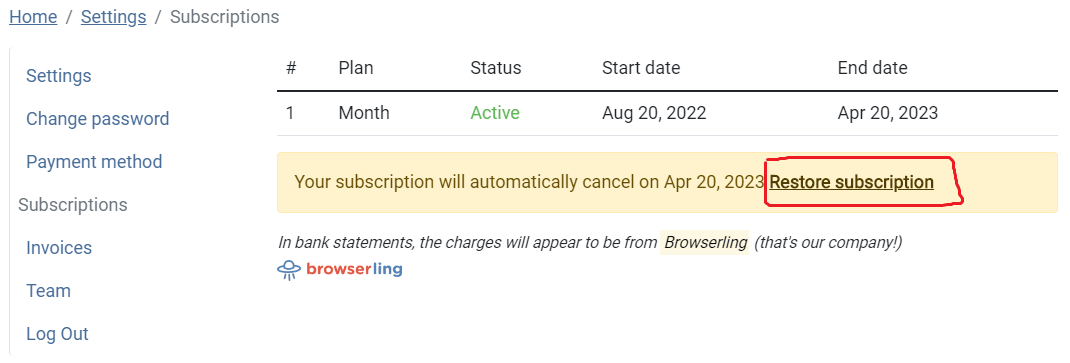Click the Plan column header
This screenshot has height=363, width=1070.
pos(356,68)
